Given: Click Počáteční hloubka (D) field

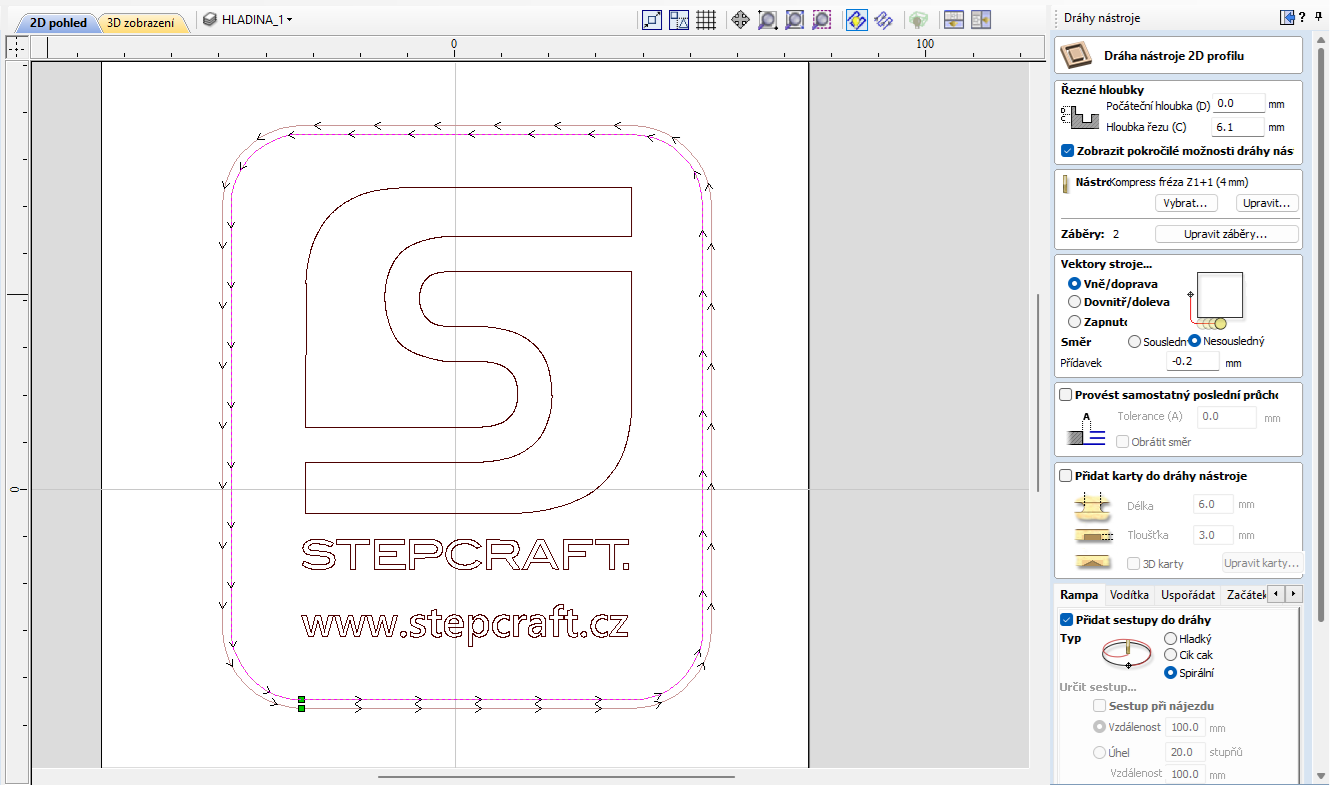Looking at the screenshot, I should (x=1238, y=104).
